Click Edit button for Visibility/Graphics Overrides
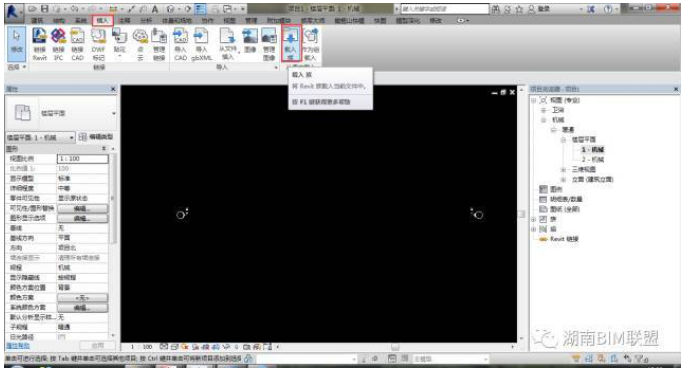687x372 pixels. pyautogui.click(x=82, y=208)
